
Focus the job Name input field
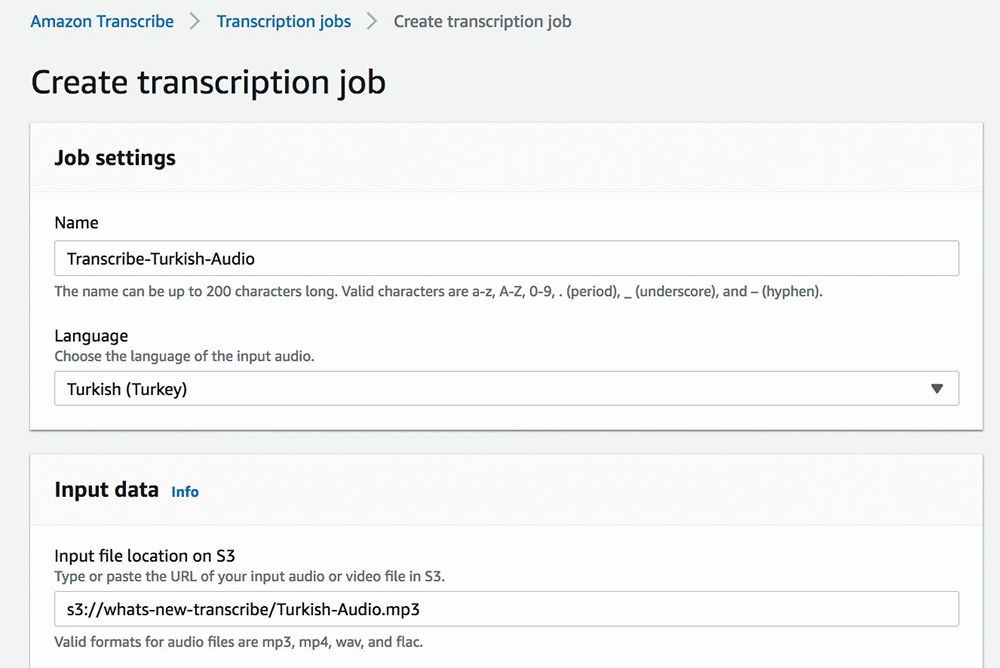[505, 259]
